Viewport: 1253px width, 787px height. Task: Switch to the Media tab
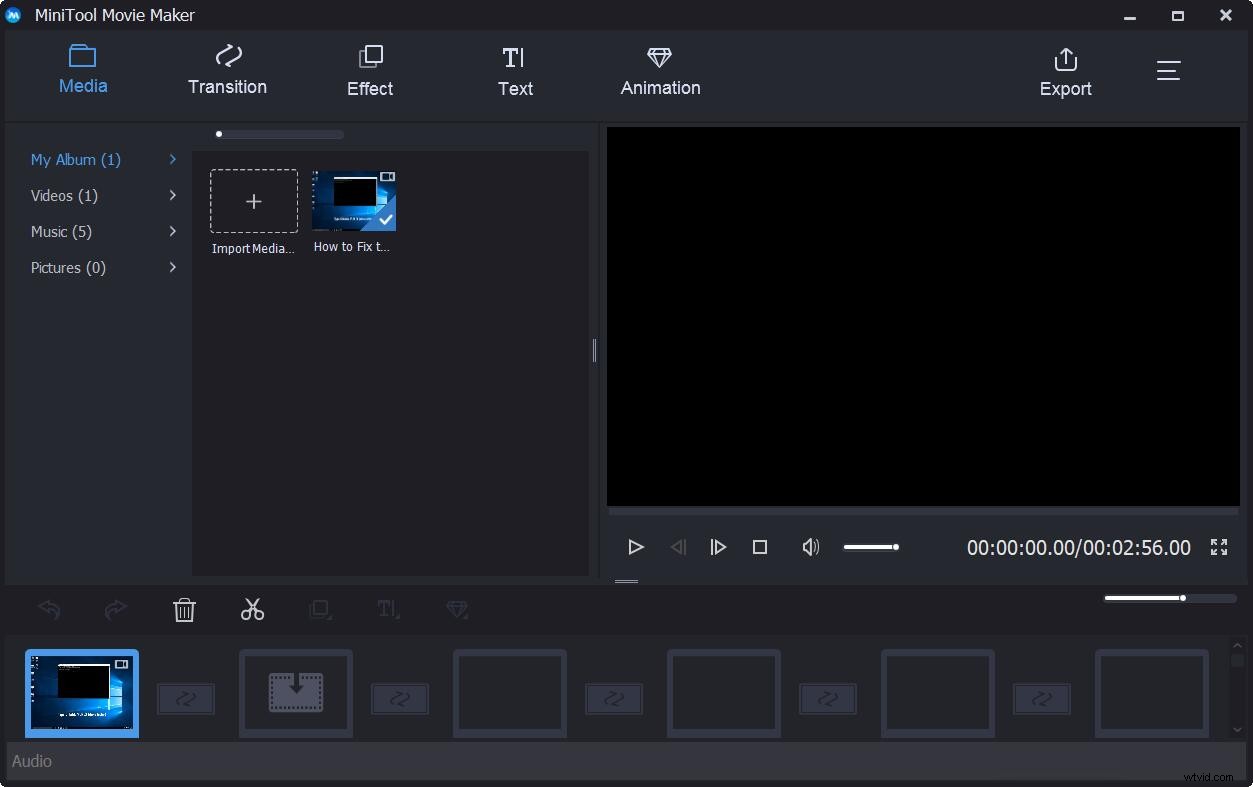pyautogui.click(x=82, y=70)
